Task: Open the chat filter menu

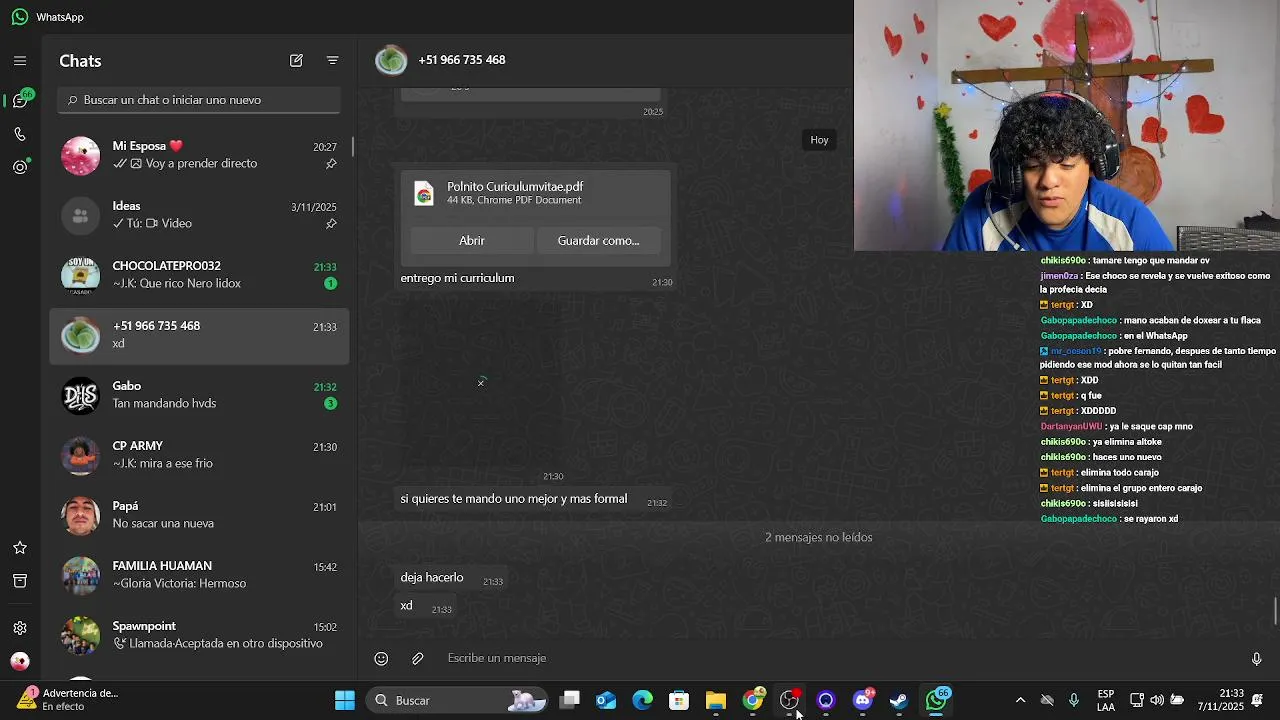Action: (333, 61)
